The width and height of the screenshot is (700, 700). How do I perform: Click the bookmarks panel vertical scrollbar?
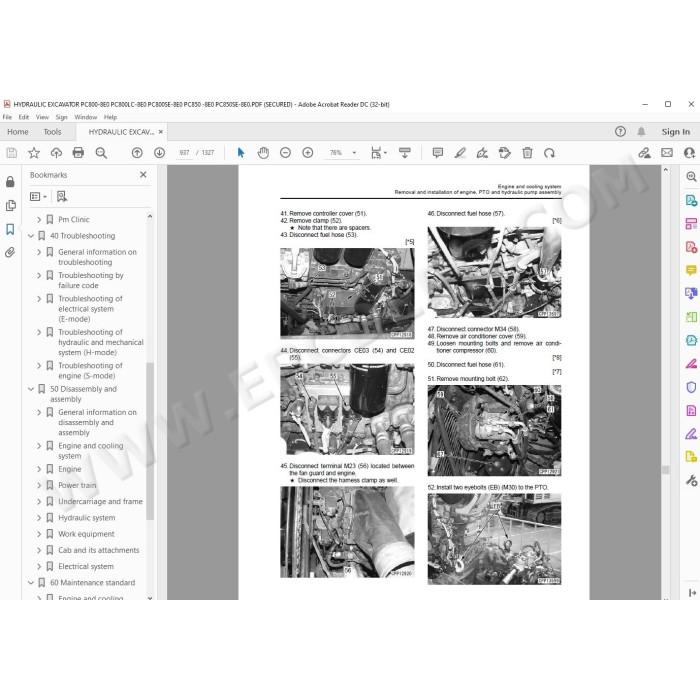tap(150, 441)
